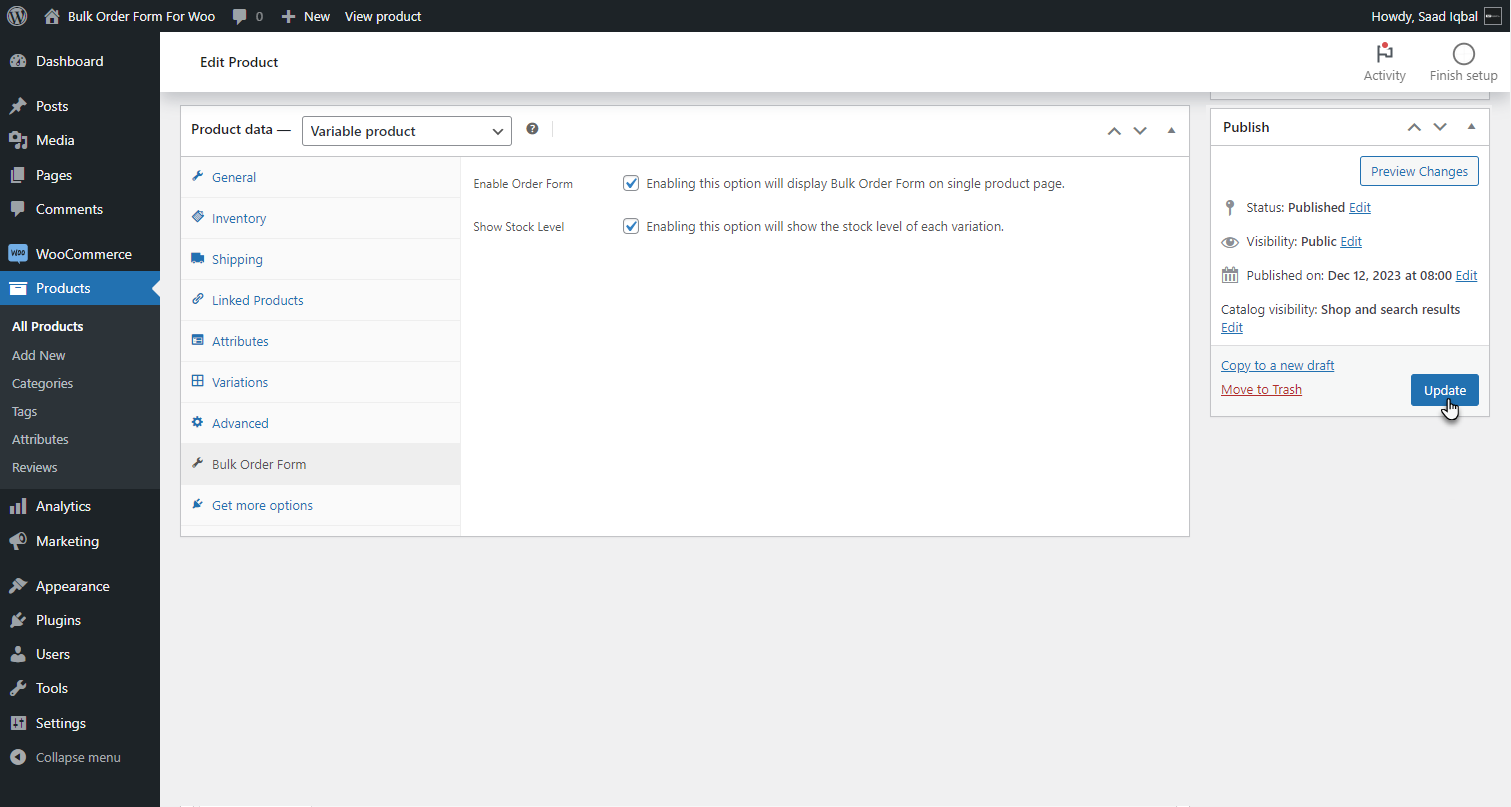Click the Dashboard gauge icon in sidebar
The width and height of the screenshot is (1511, 807).
(18, 61)
